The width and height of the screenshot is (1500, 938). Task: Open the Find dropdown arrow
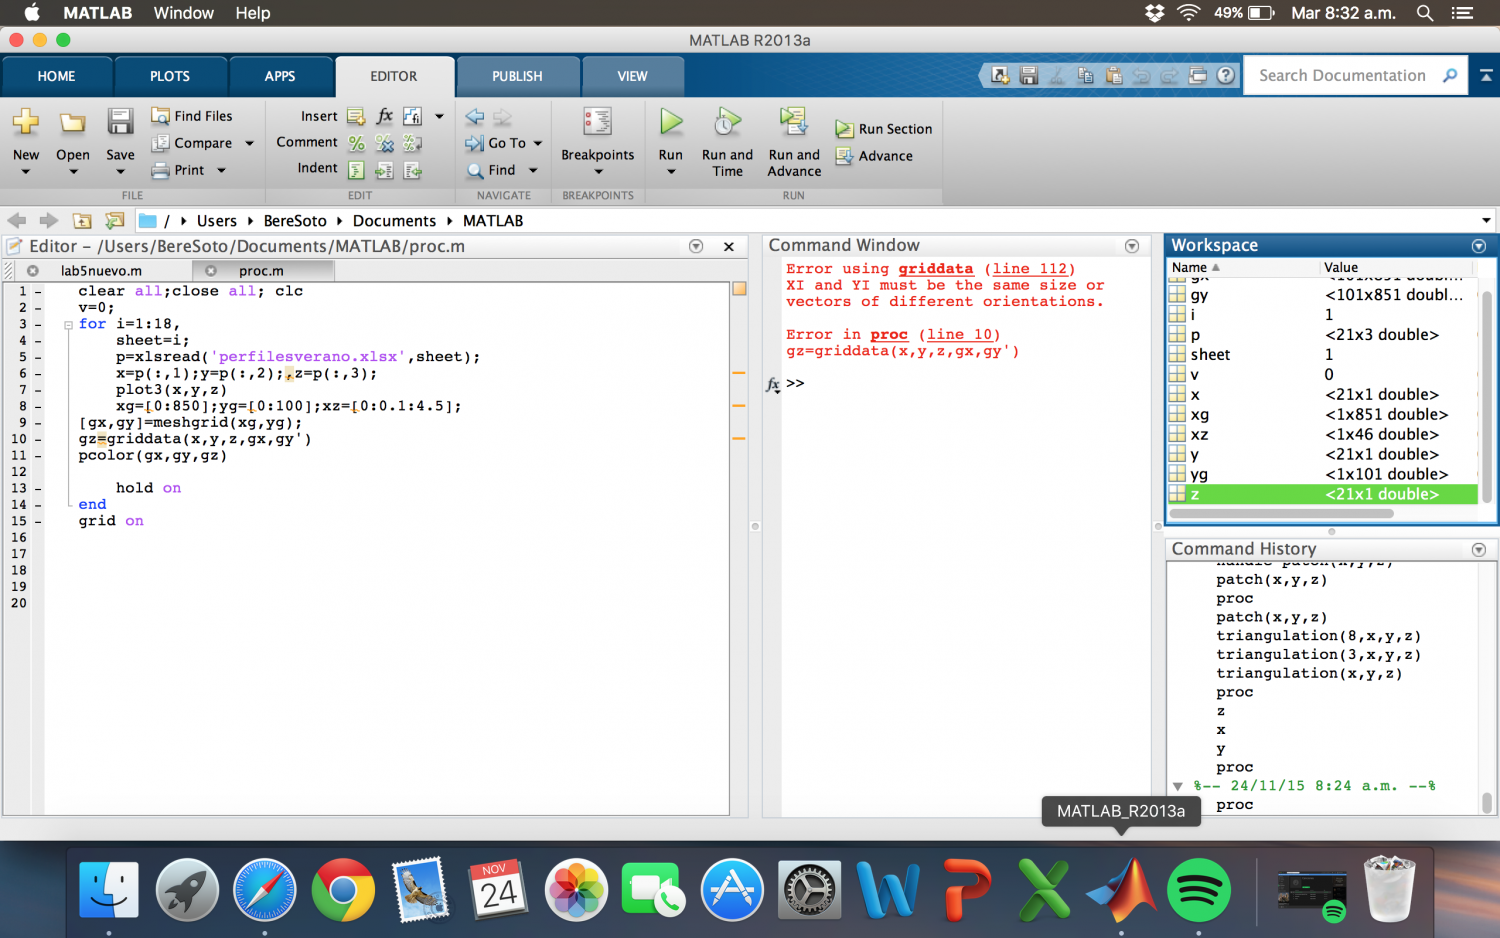point(533,170)
